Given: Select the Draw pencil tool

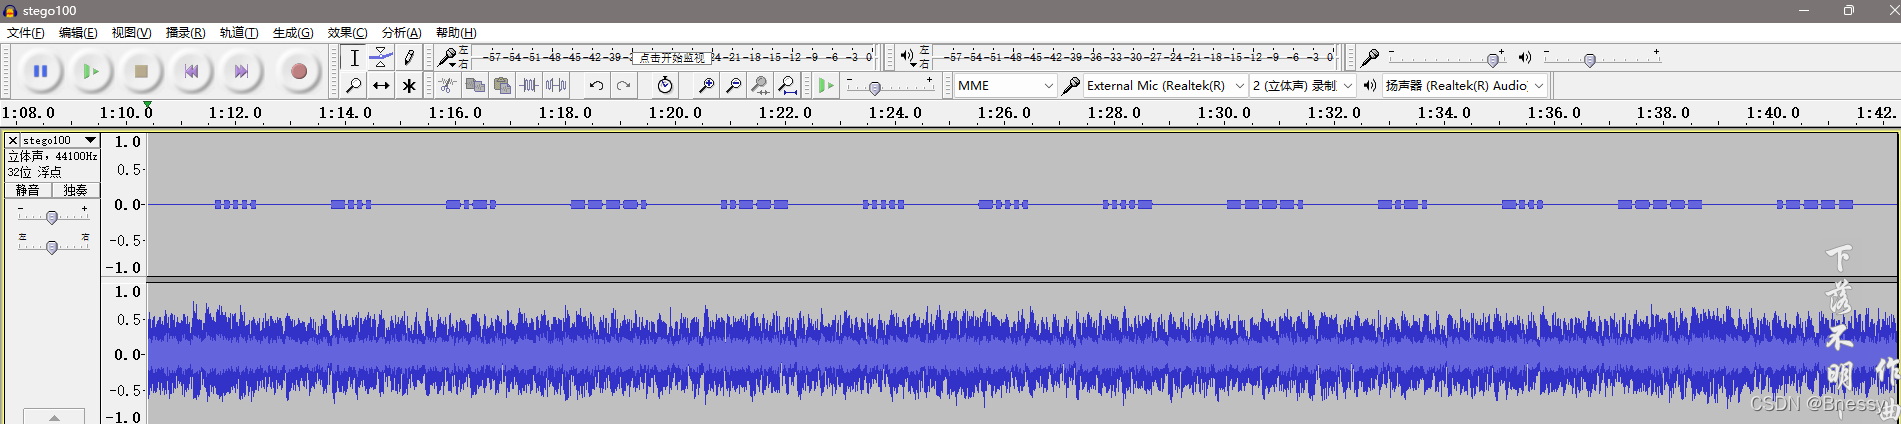Looking at the screenshot, I should point(408,58).
